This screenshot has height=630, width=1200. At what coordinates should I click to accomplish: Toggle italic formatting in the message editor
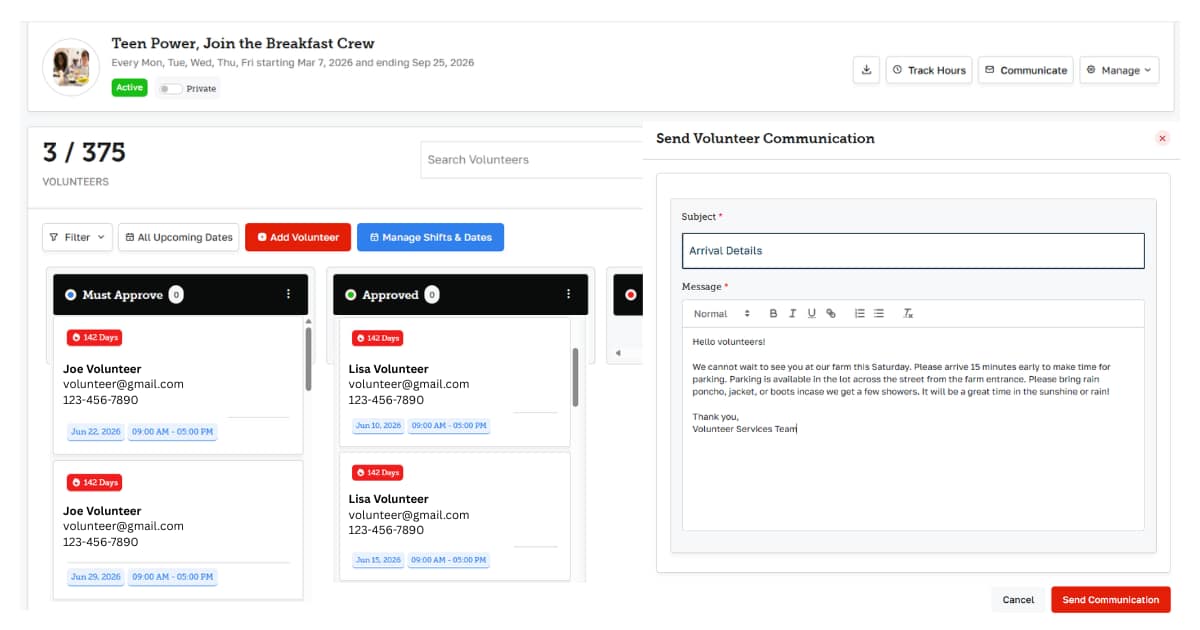pyautogui.click(x=792, y=313)
